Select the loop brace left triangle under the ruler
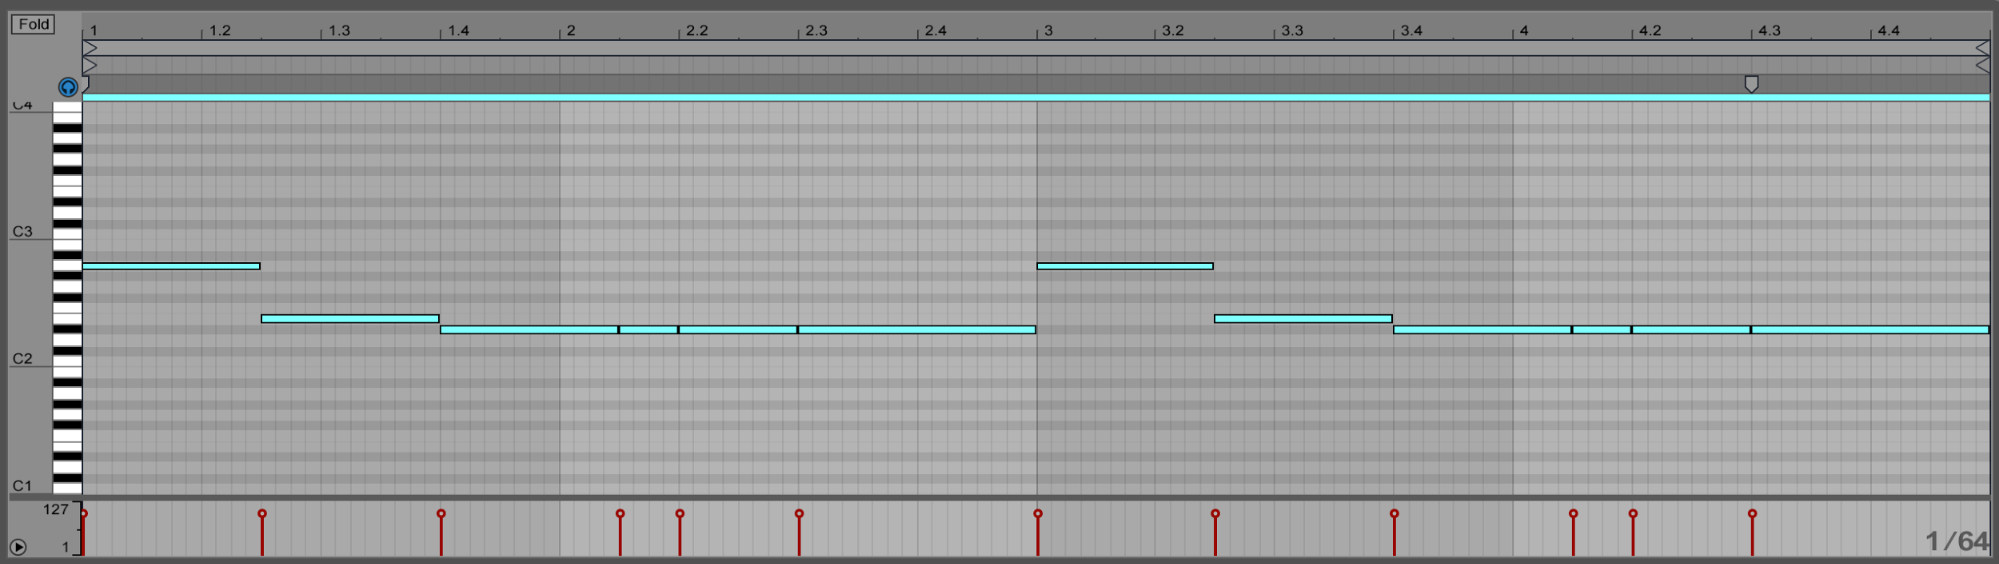1999x564 pixels. pos(90,47)
